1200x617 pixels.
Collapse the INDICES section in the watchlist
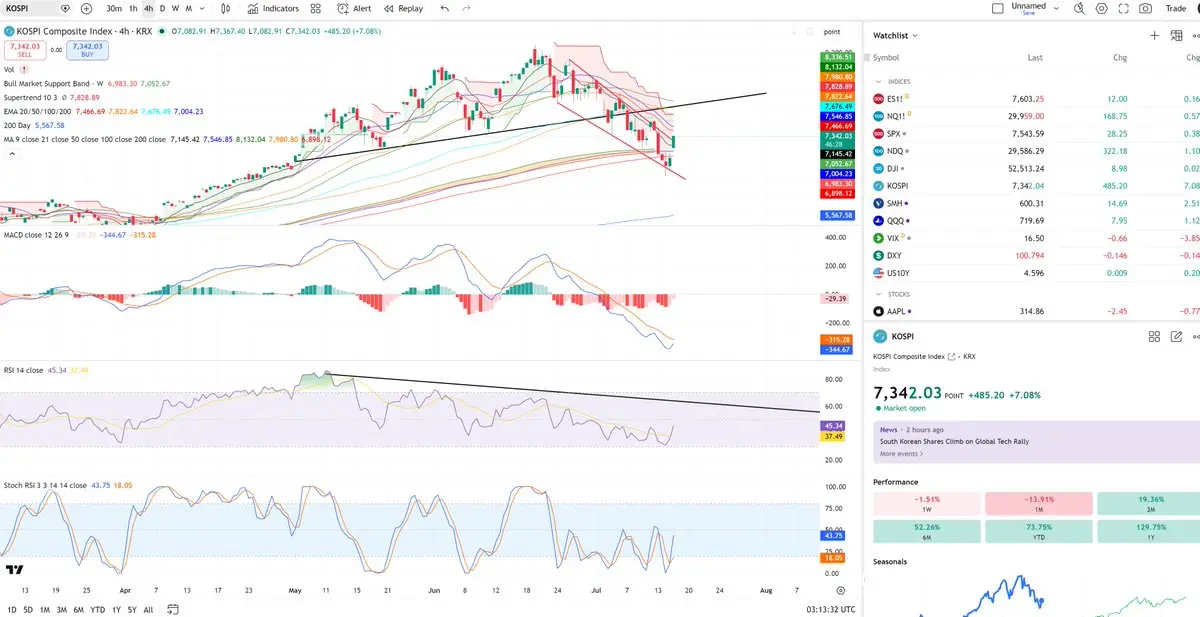pyautogui.click(x=879, y=81)
